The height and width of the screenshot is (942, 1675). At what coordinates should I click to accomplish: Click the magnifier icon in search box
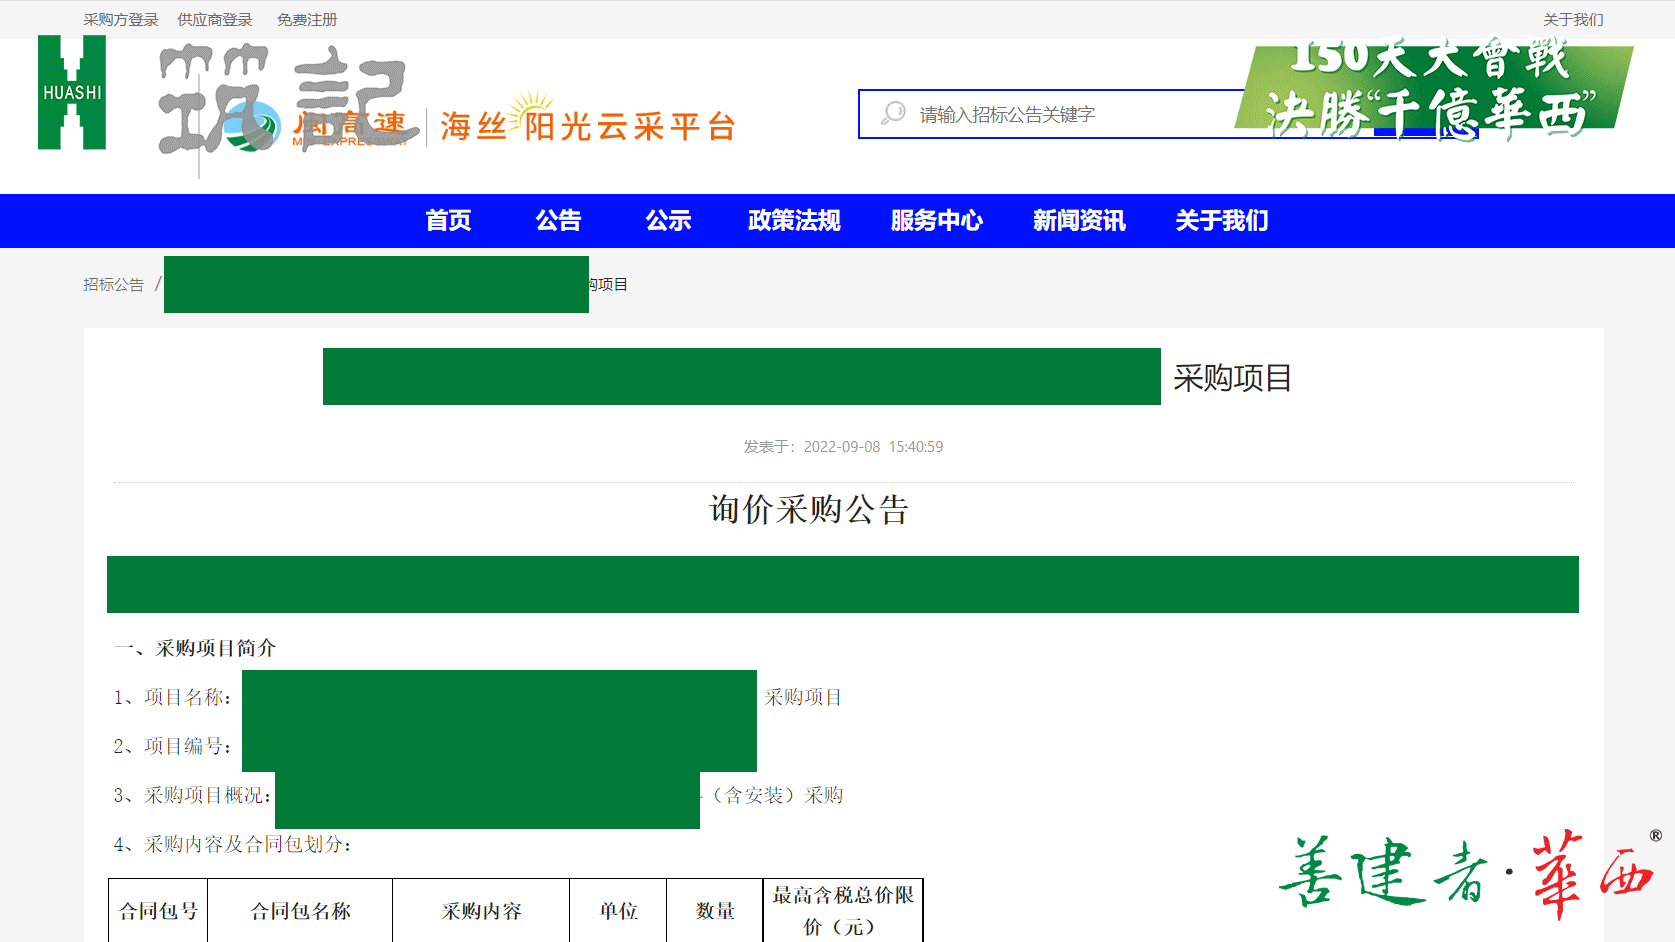pyautogui.click(x=892, y=114)
